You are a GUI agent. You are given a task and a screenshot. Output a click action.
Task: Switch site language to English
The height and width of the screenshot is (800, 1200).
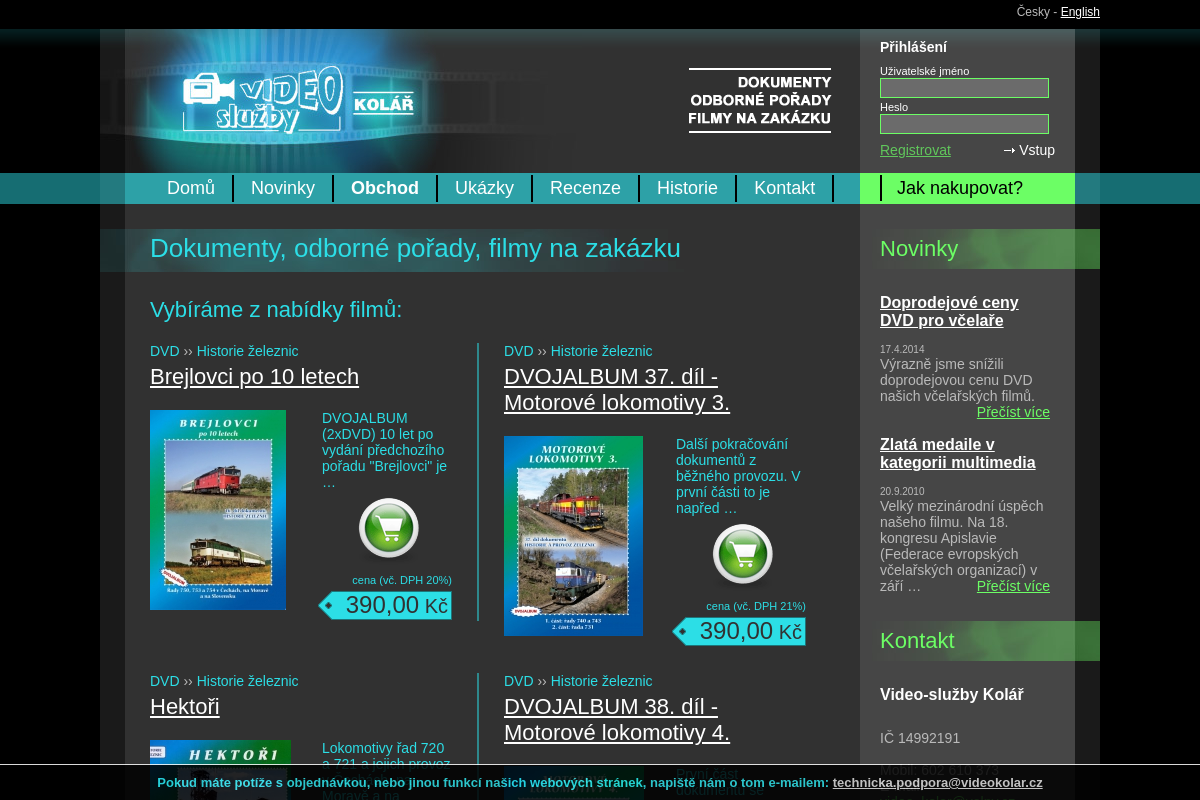(x=1080, y=12)
